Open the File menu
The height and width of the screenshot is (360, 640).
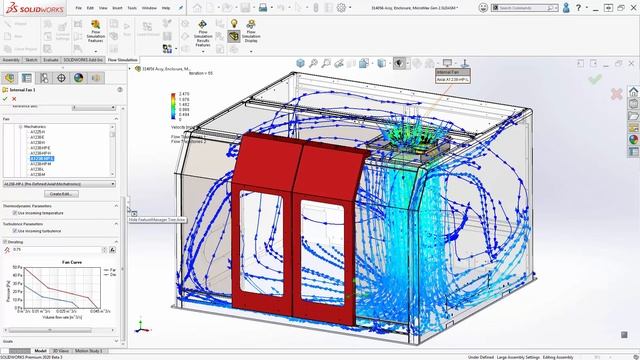(78, 8)
